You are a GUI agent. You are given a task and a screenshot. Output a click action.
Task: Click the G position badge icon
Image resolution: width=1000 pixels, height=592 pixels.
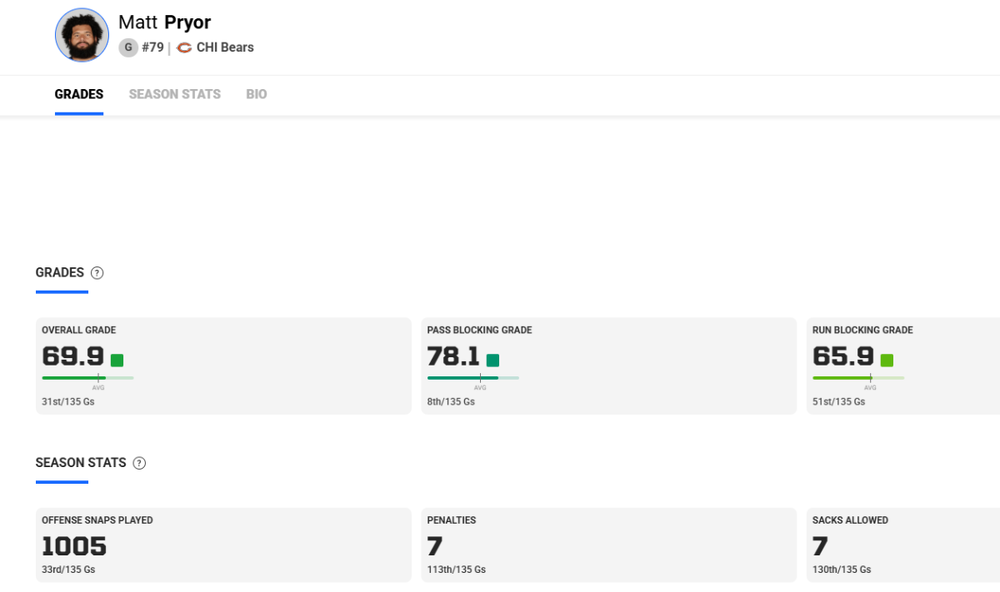[x=128, y=48]
